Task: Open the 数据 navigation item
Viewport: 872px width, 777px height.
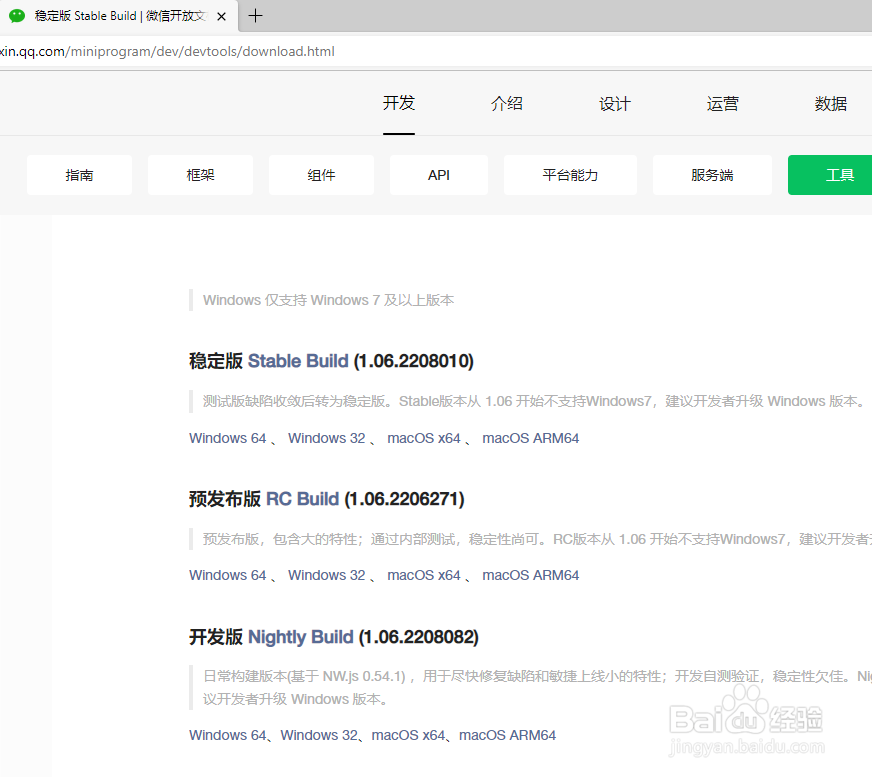Action: point(831,103)
